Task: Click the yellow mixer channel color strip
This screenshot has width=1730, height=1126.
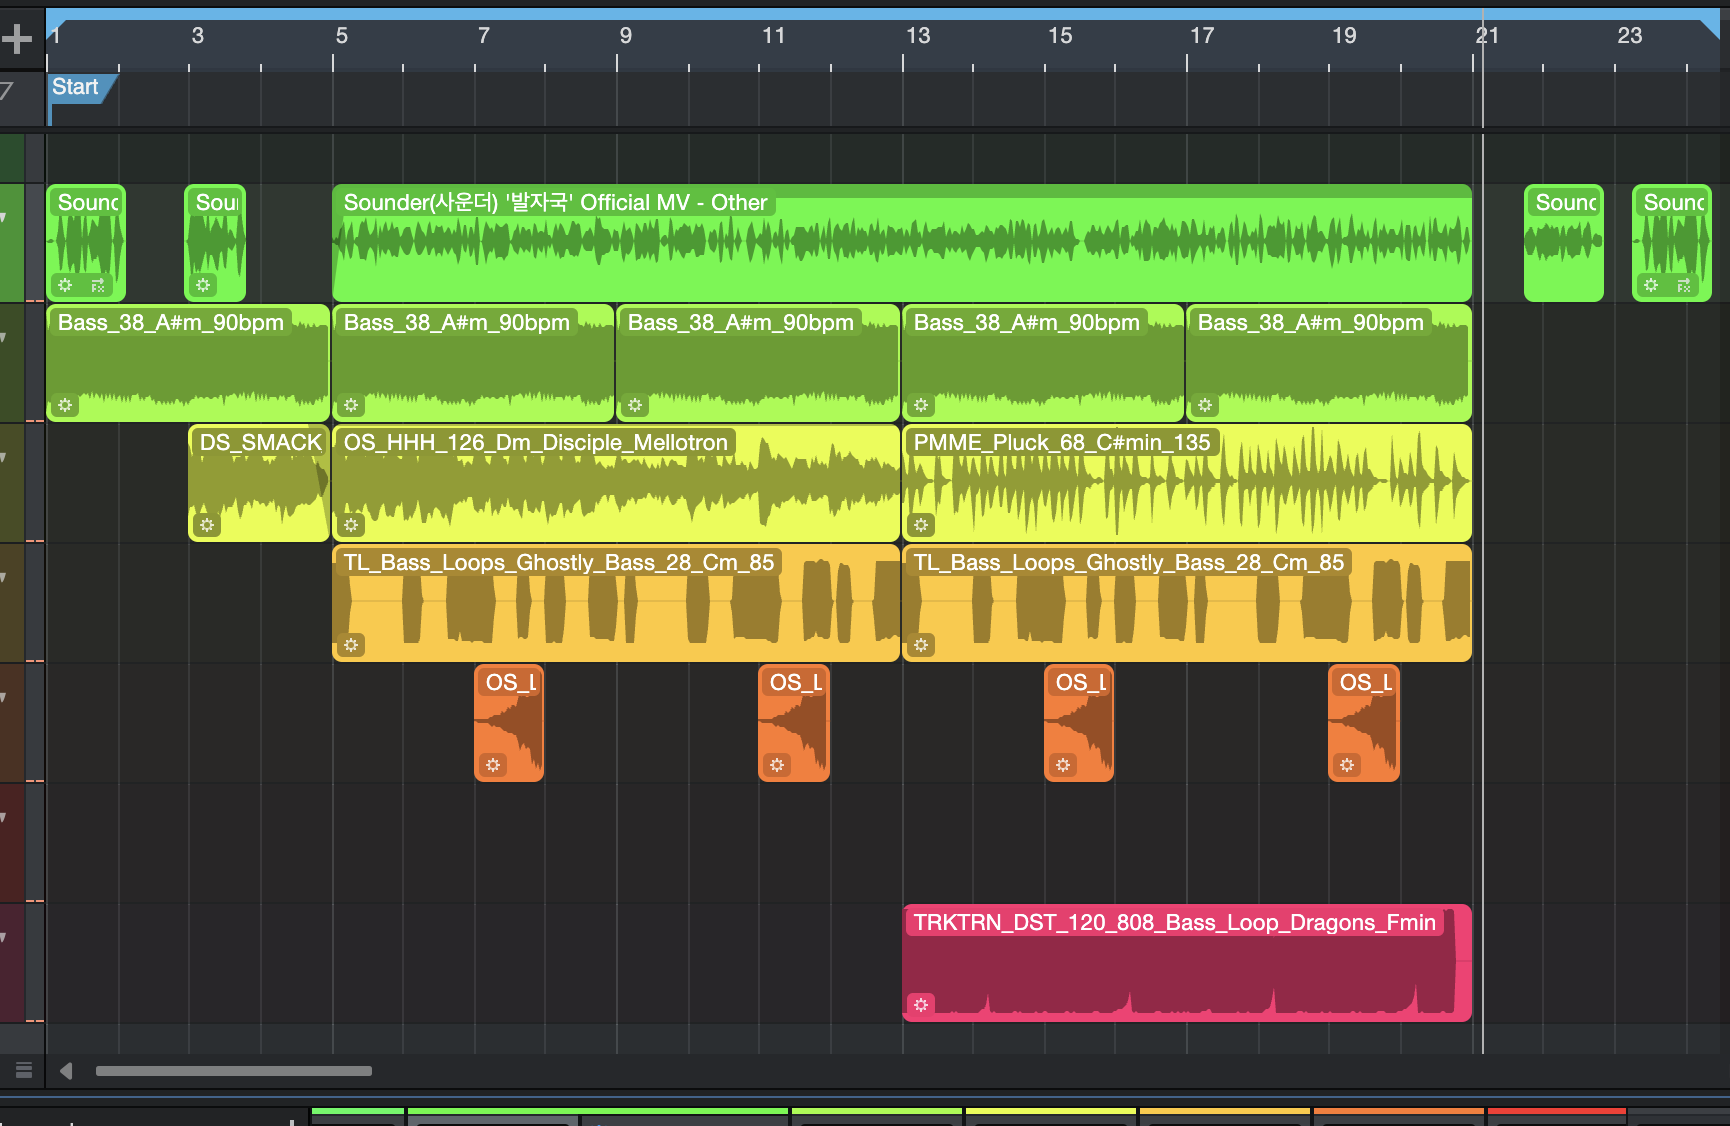Action: pyautogui.click(x=1051, y=1111)
